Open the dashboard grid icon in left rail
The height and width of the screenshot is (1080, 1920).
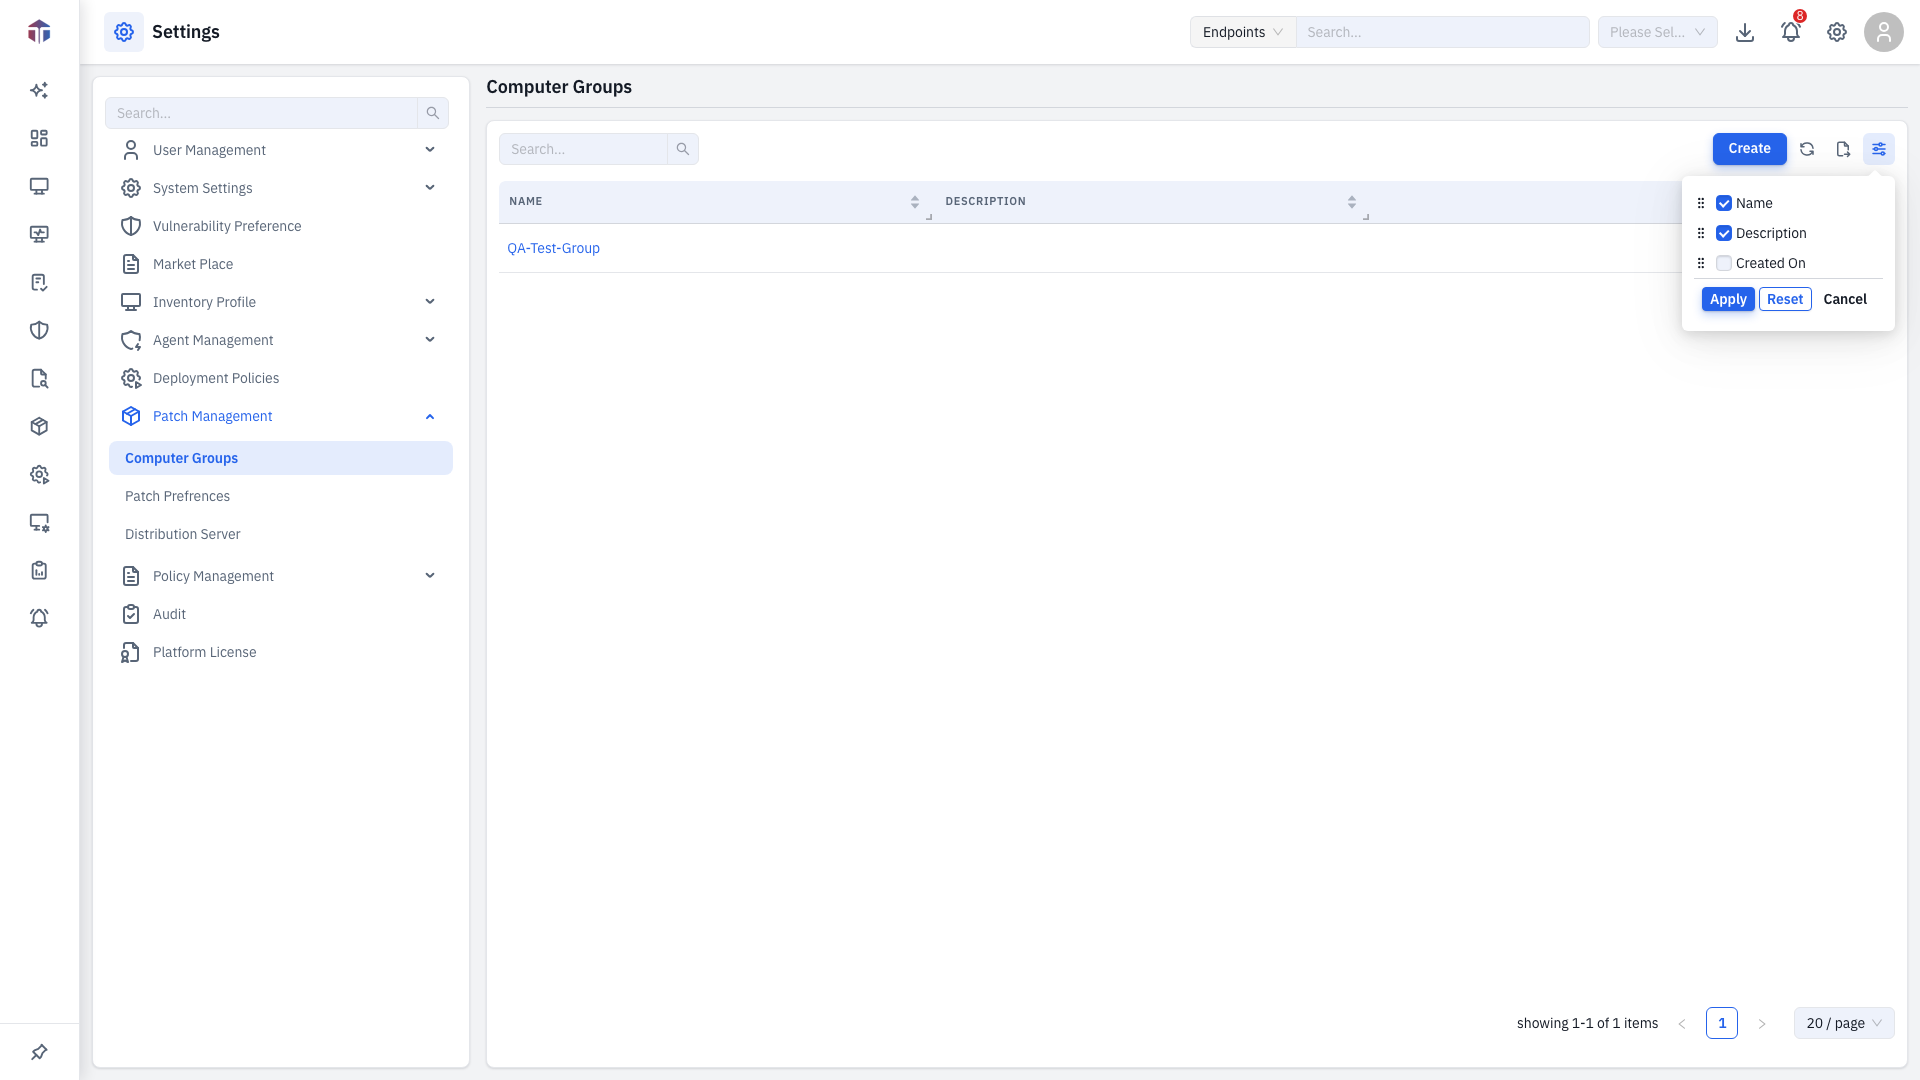[39, 138]
